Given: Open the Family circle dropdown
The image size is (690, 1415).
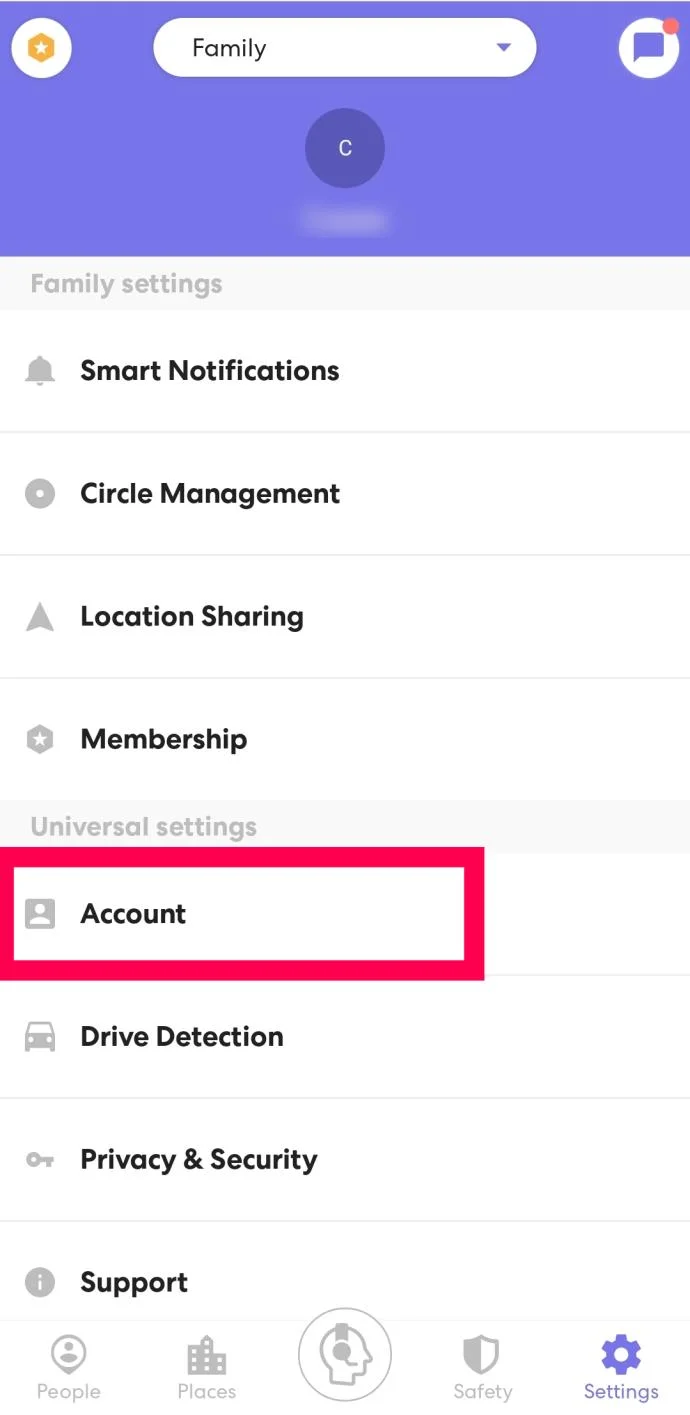Looking at the screenshot, I should pyautogui.click(x=345, y=47).
